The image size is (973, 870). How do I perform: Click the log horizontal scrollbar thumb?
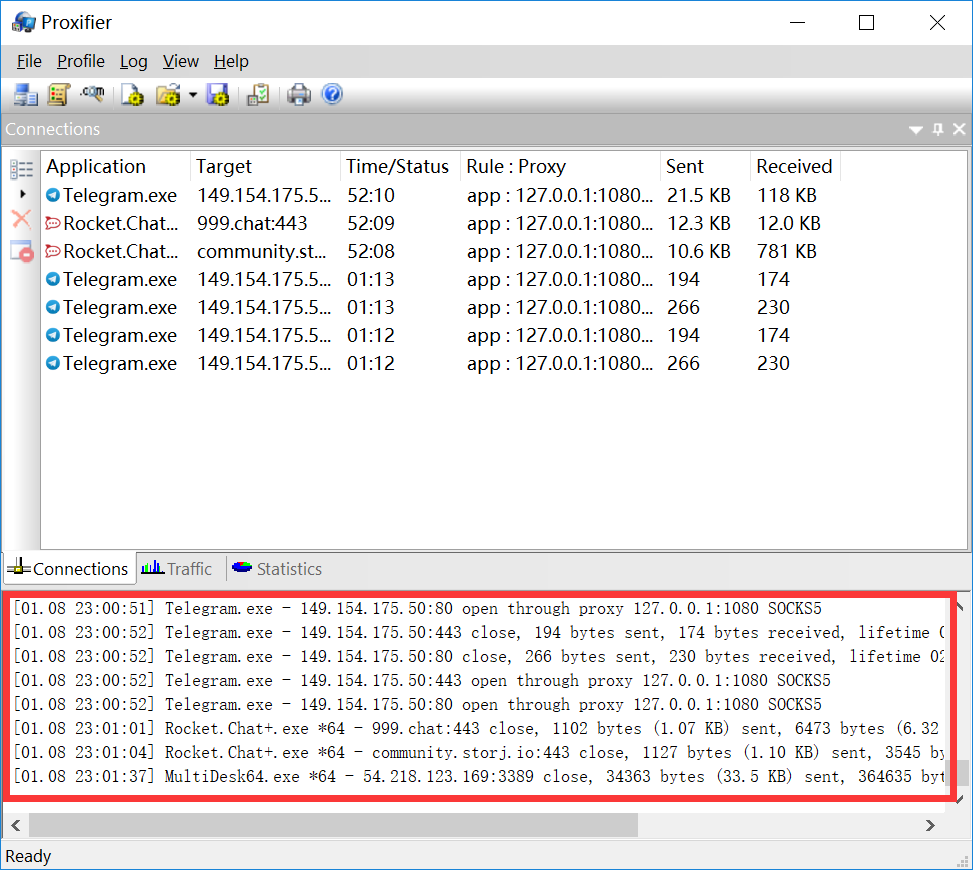333,825
